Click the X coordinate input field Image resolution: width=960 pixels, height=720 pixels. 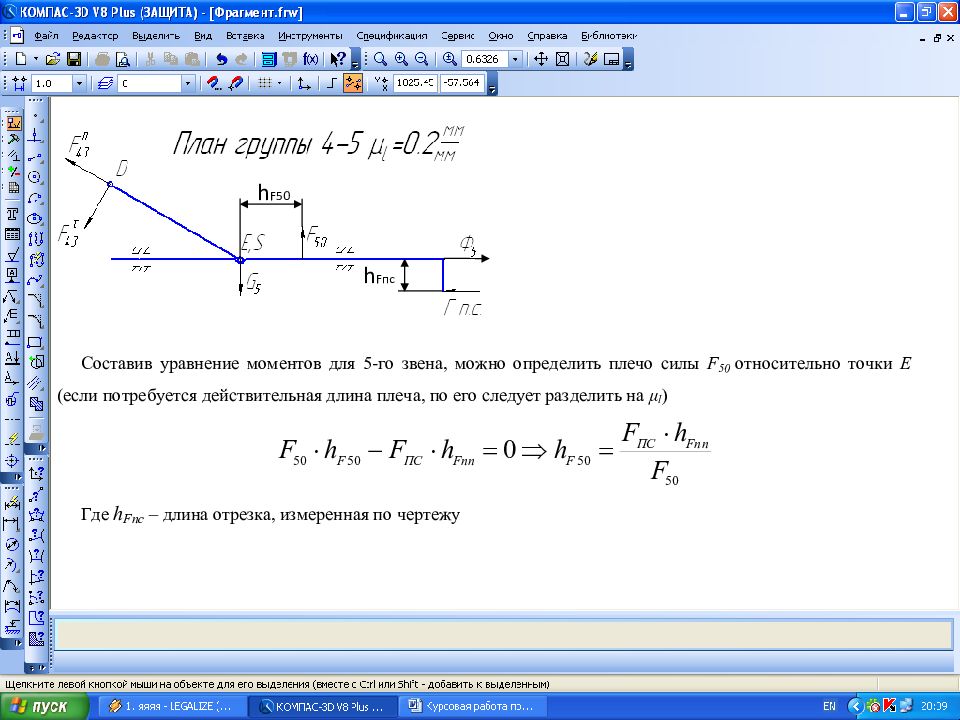point(415,83)
